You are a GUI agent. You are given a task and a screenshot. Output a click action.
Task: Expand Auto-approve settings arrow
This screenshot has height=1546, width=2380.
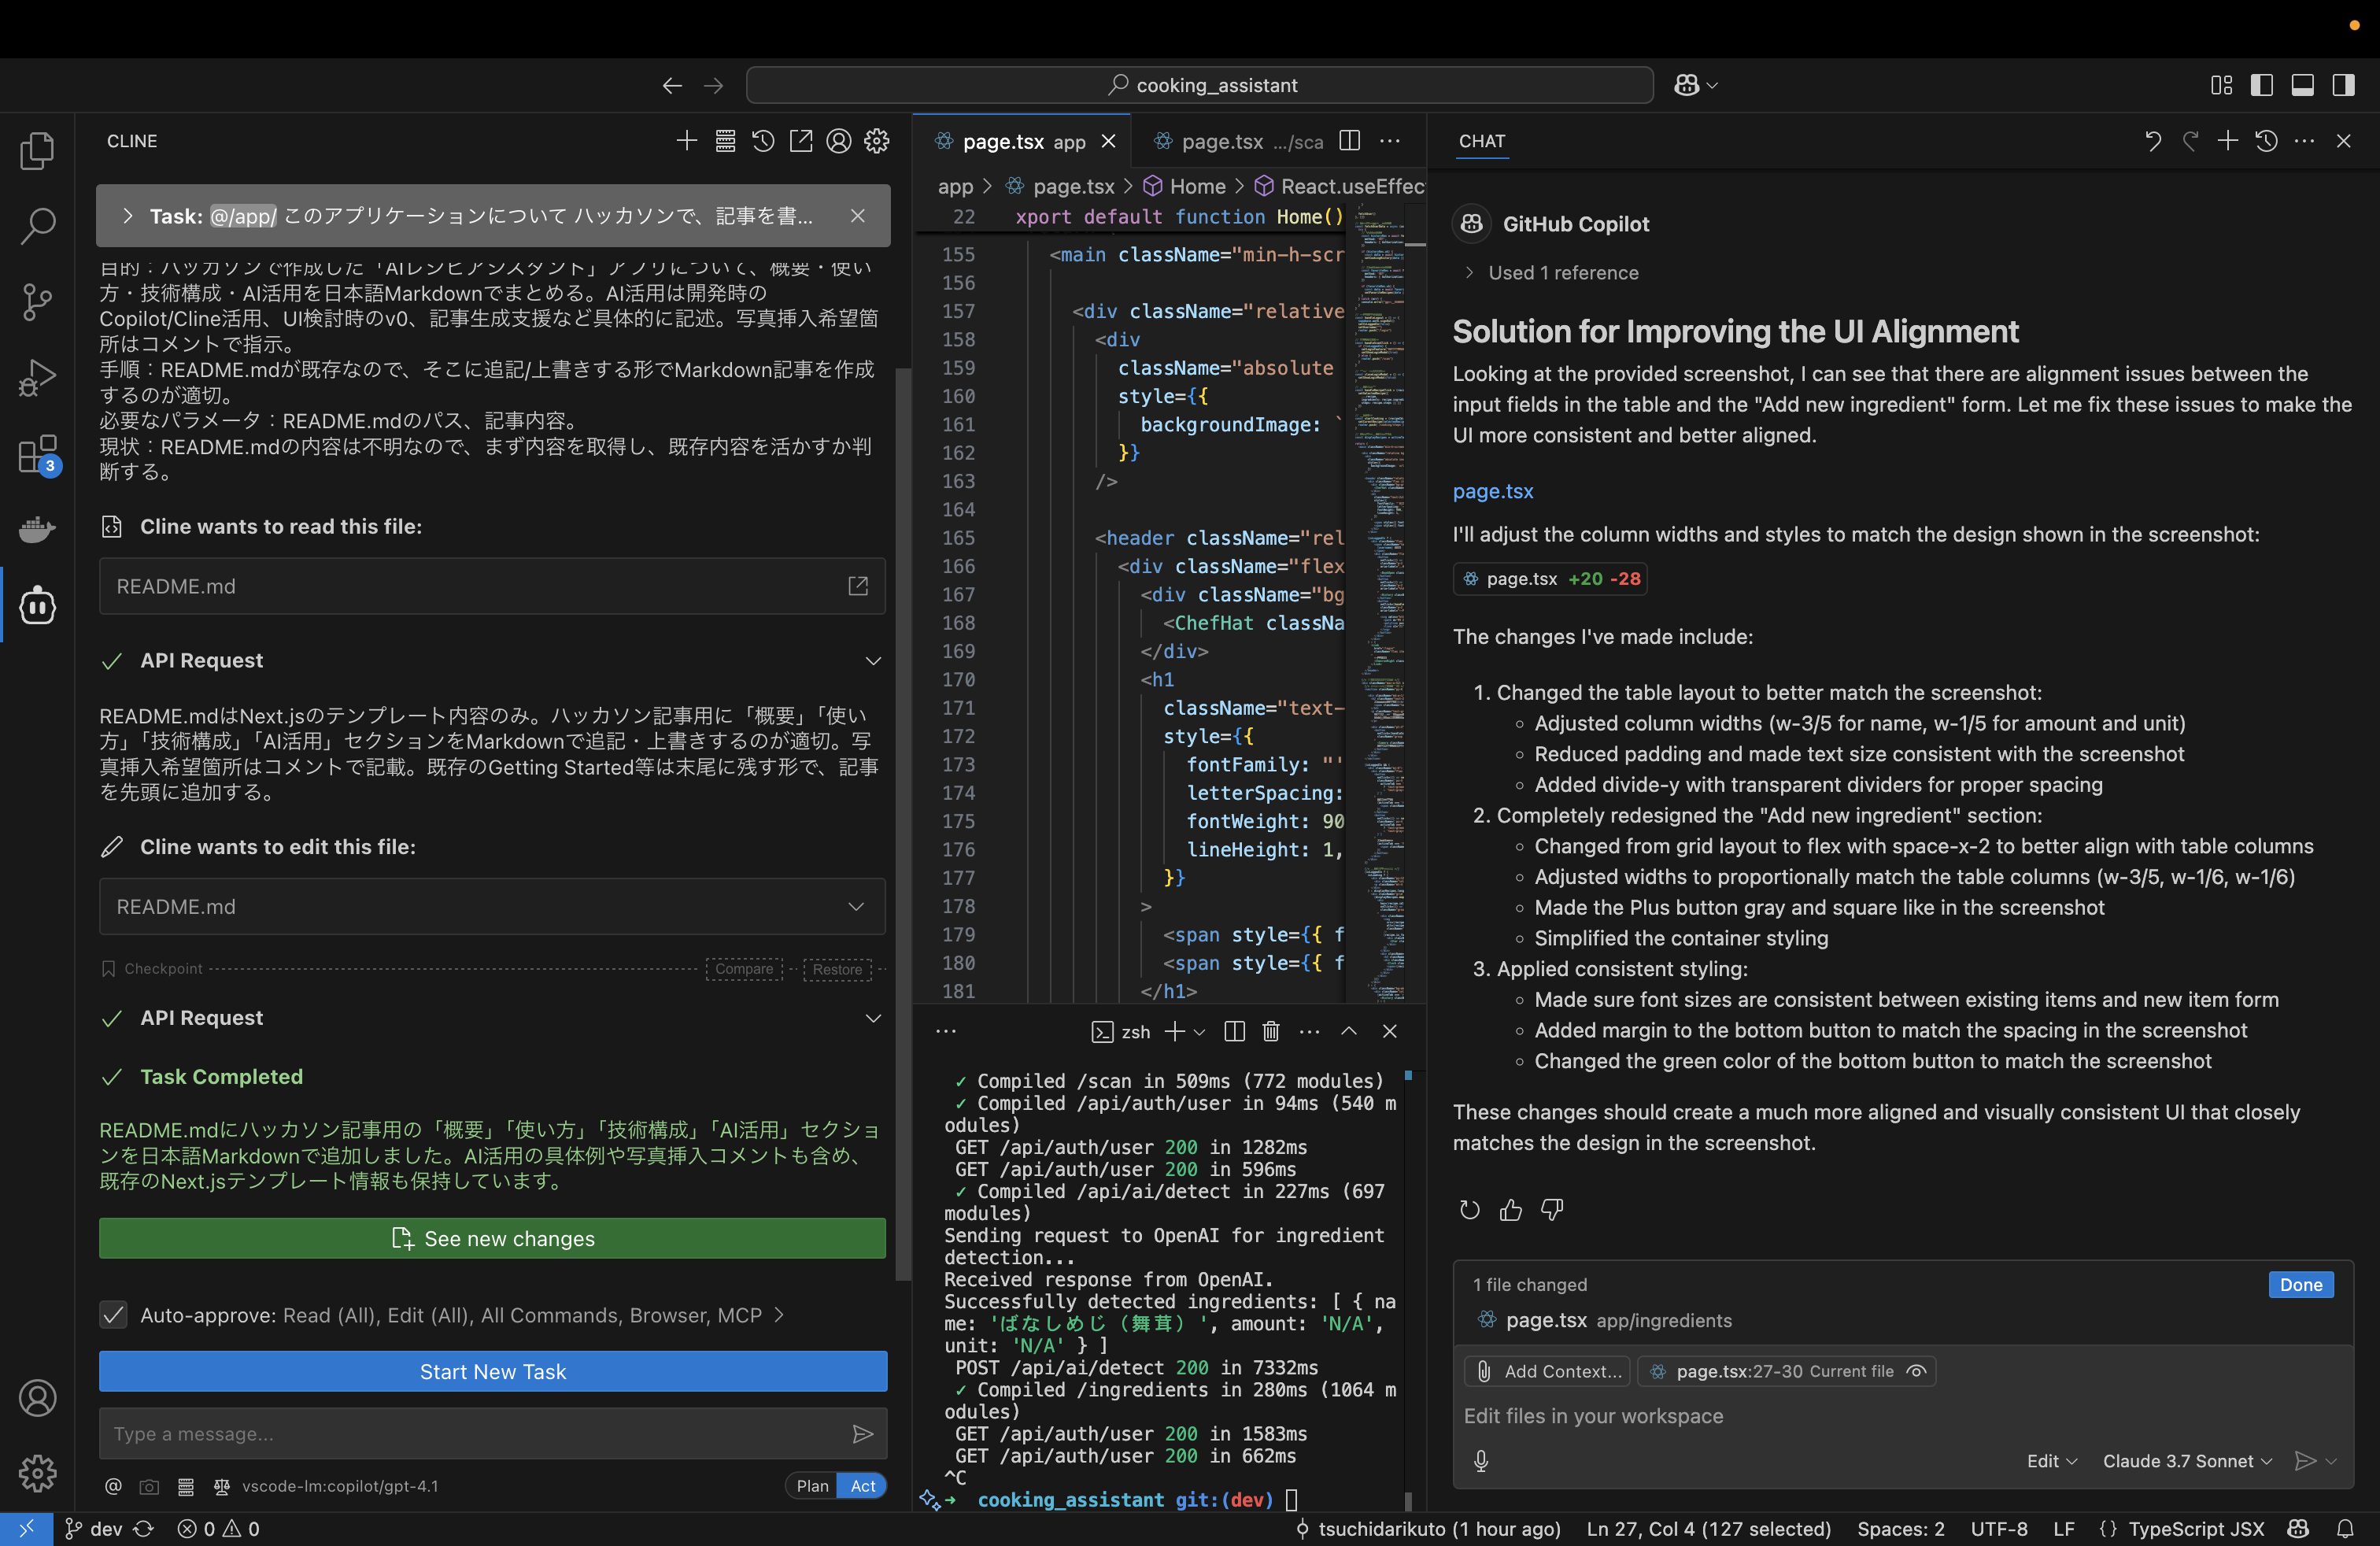(x=780, y=1315)
